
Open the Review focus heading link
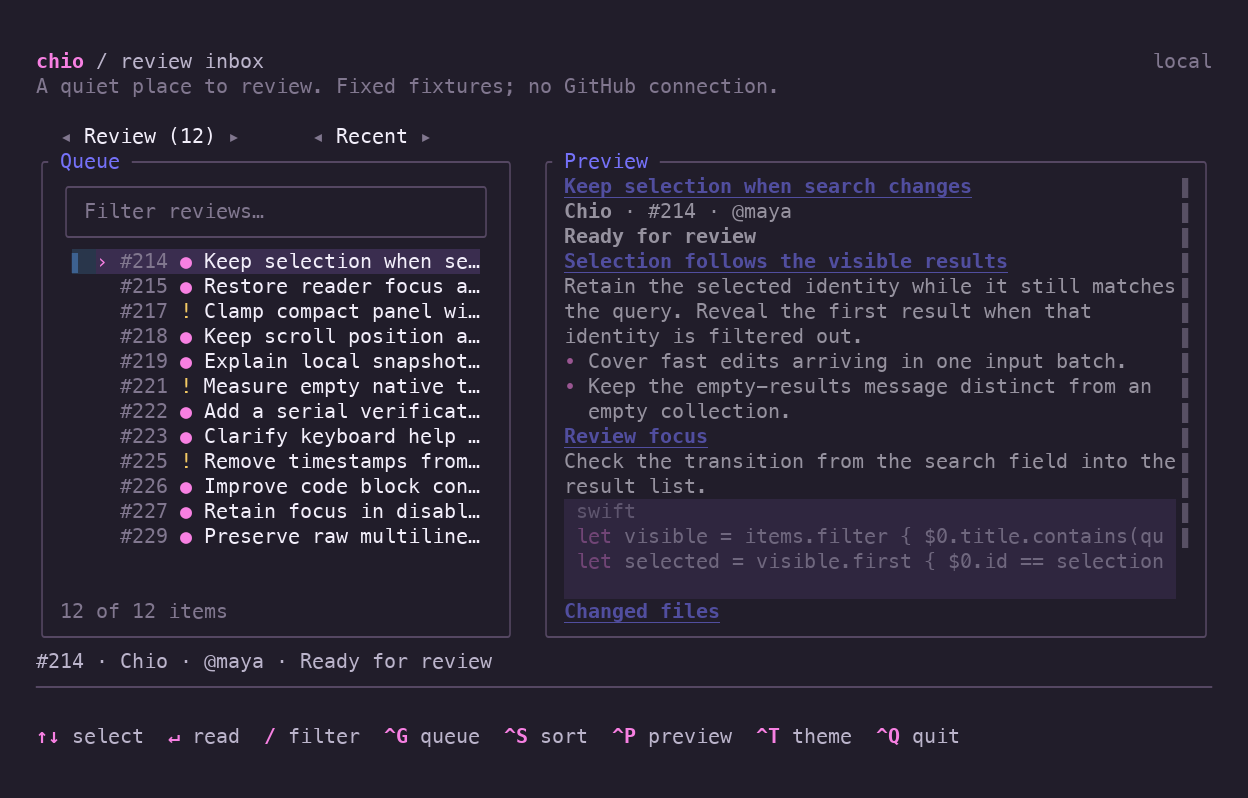[x=636, y=437]
